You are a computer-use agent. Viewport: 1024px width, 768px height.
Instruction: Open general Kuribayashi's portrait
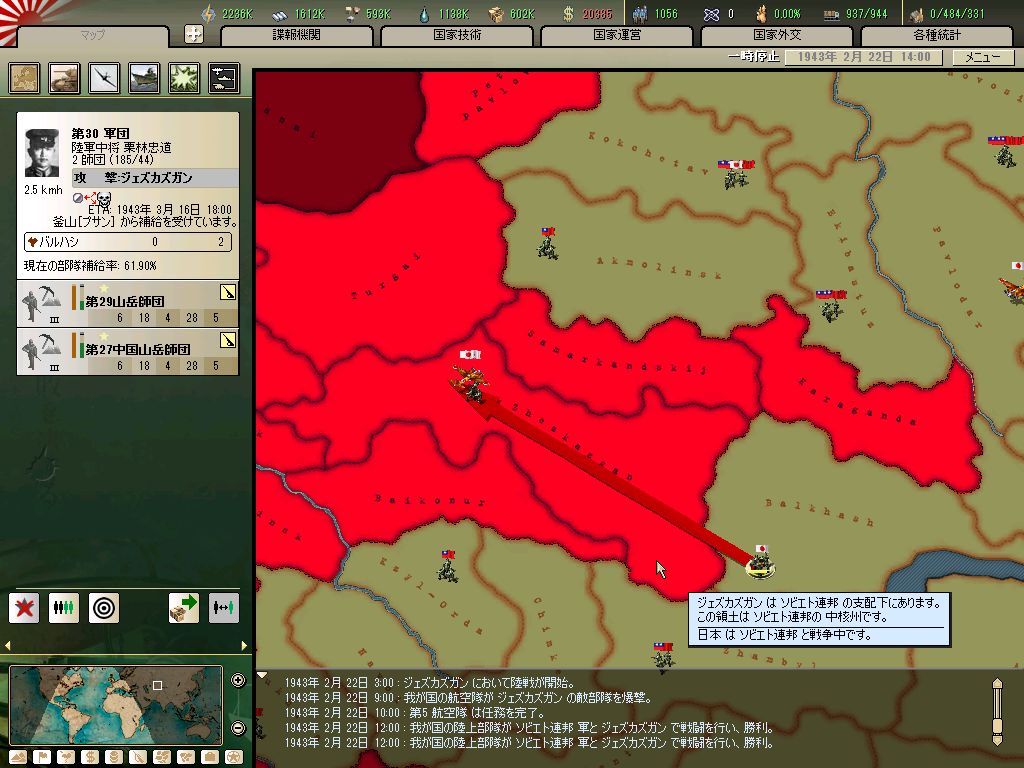pyautogui.click(x=42, y=153)
